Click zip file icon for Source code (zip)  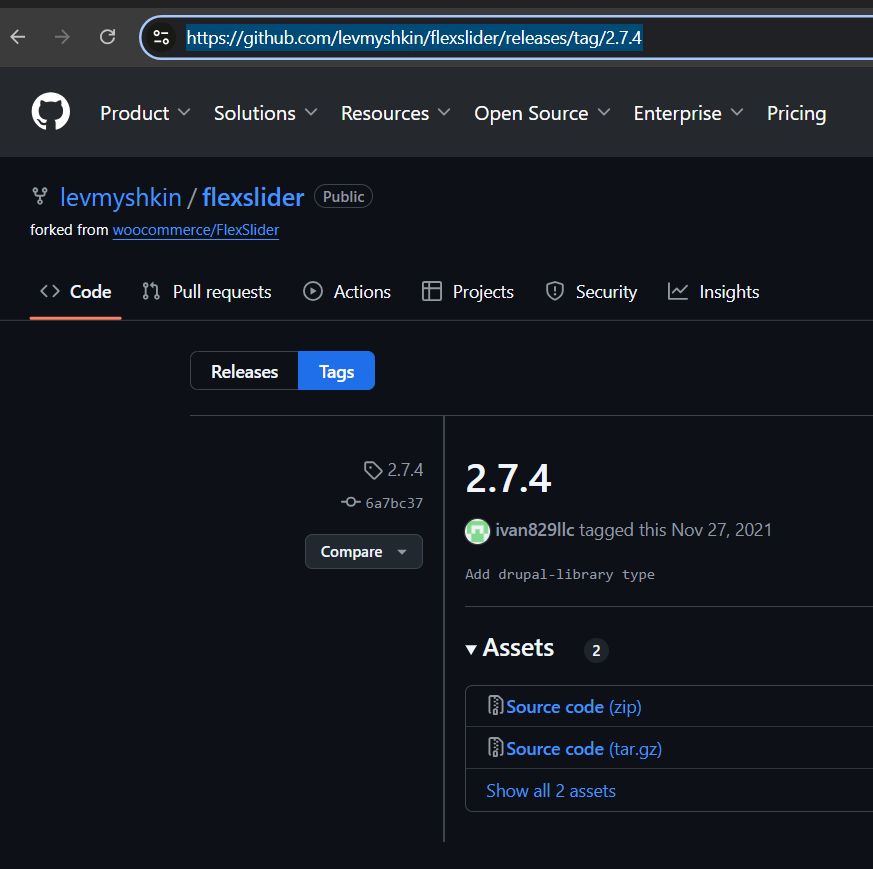495,705
